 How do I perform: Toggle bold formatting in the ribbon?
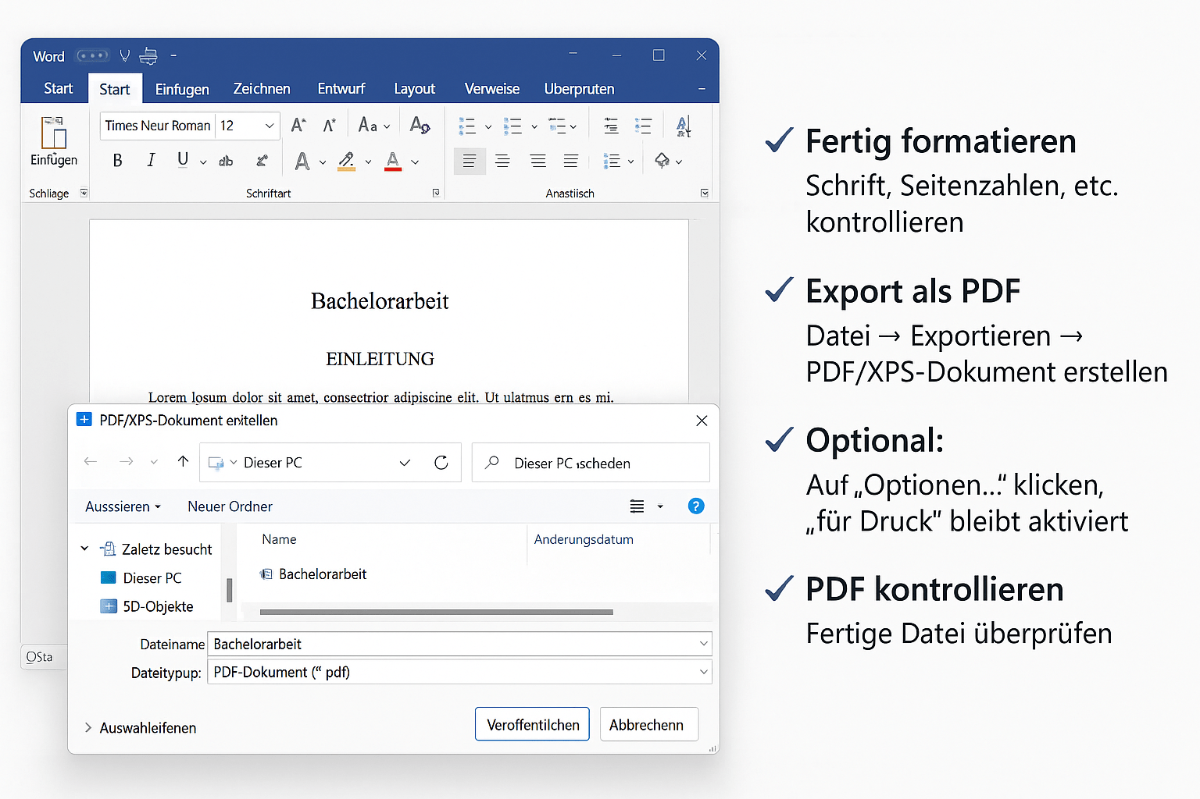(117, 160)
